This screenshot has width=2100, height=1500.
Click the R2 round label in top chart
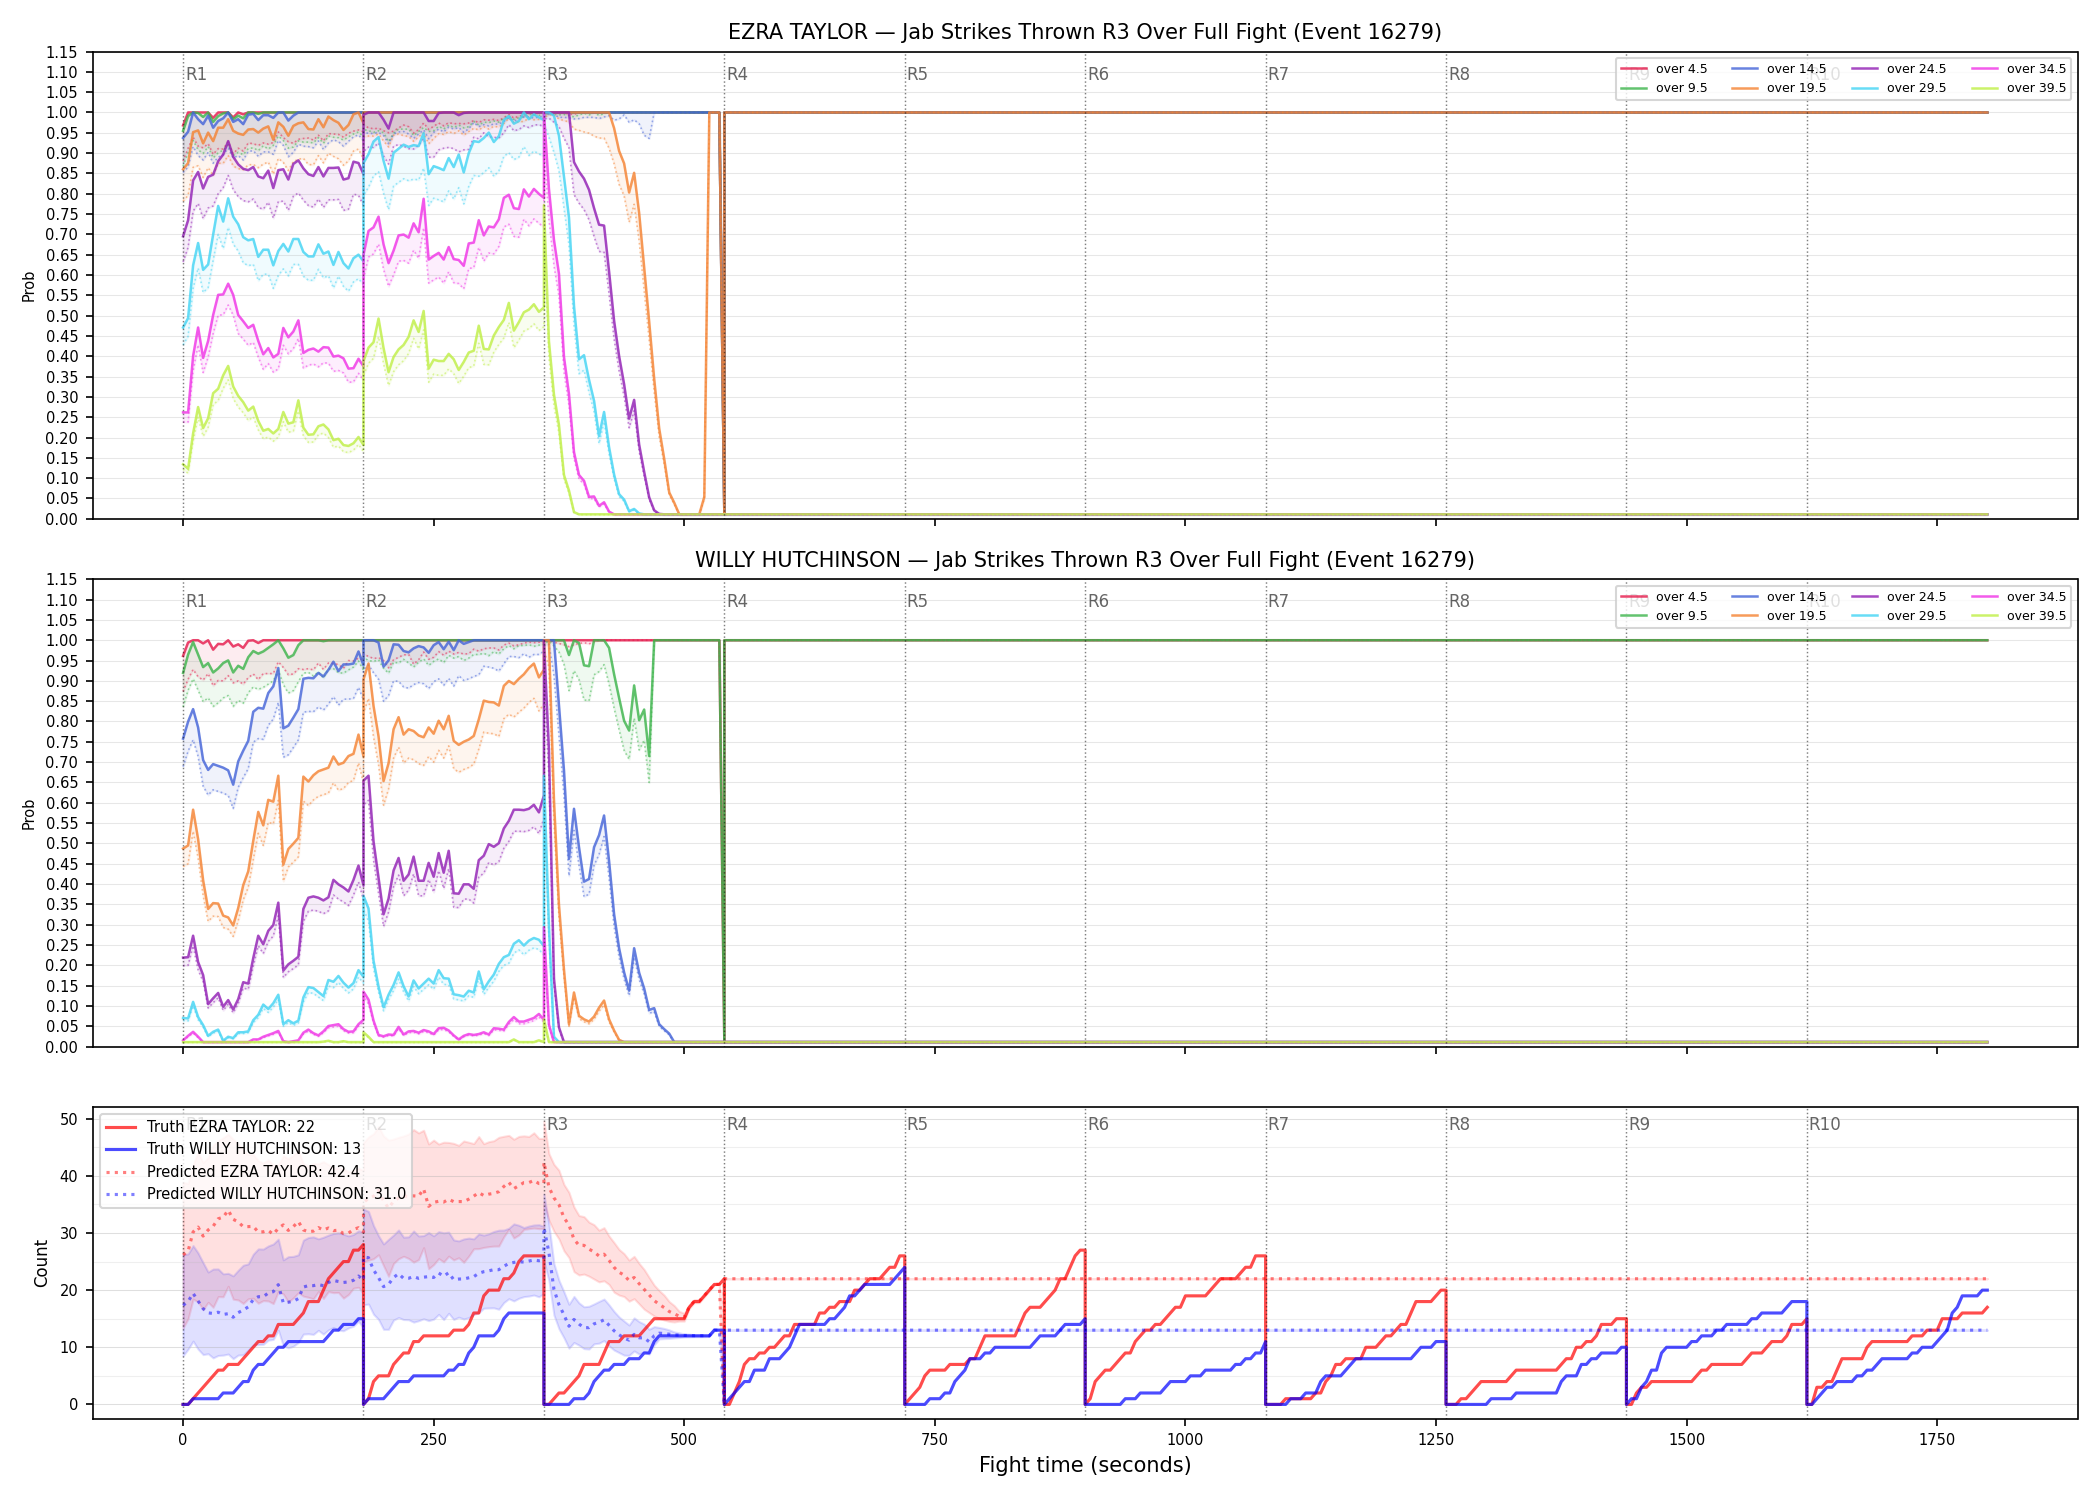click(376, 74)
